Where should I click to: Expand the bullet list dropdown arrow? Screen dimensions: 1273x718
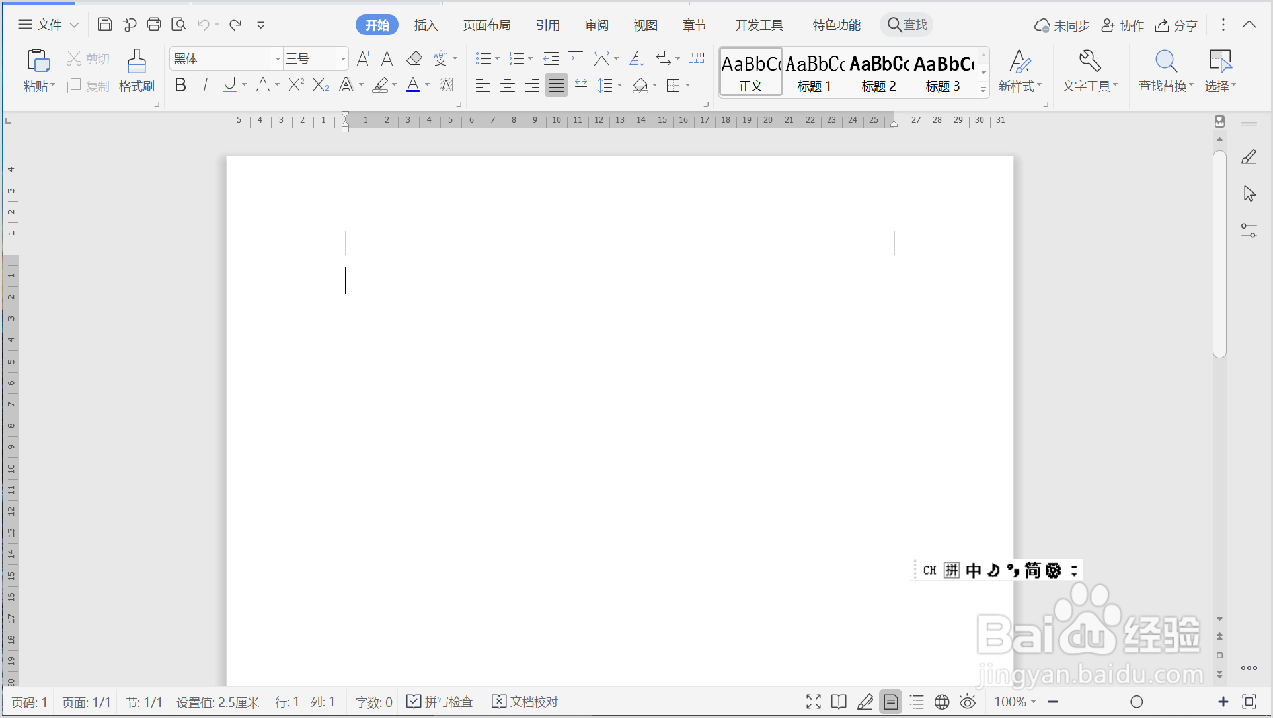498,59
